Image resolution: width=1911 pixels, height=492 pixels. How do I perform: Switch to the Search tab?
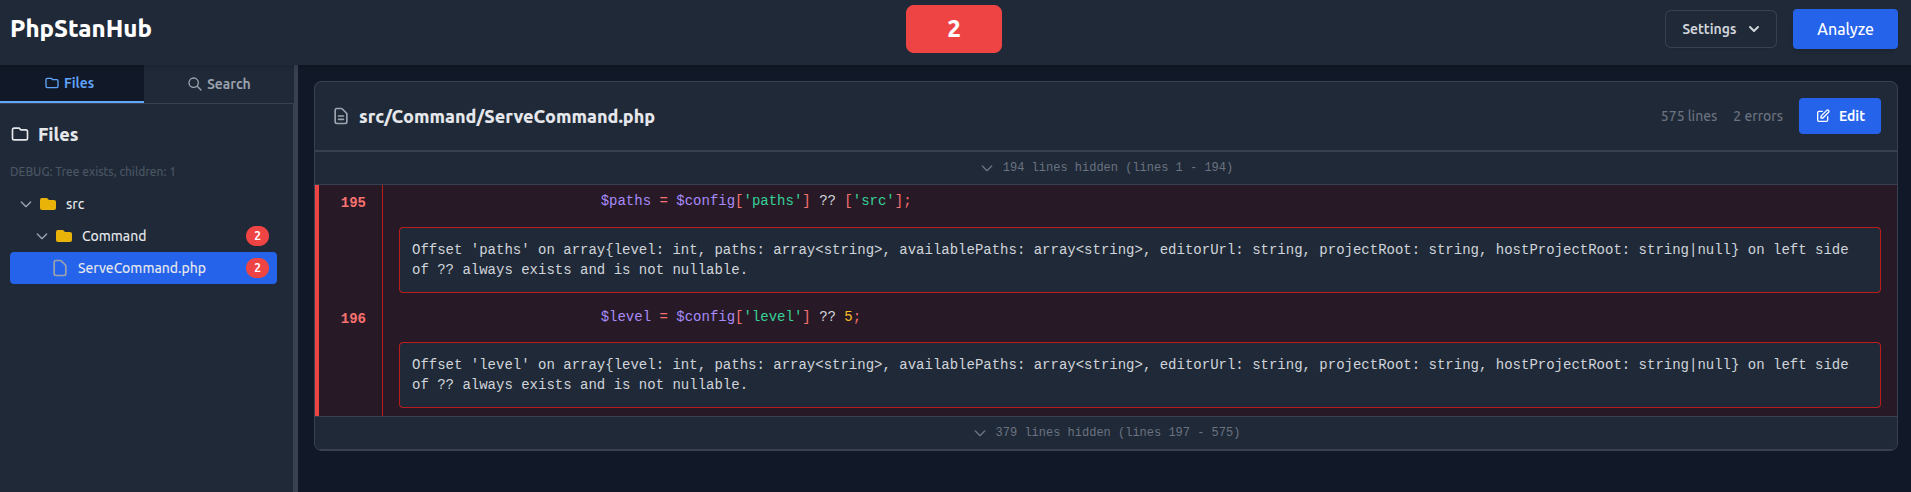(219, 84)
